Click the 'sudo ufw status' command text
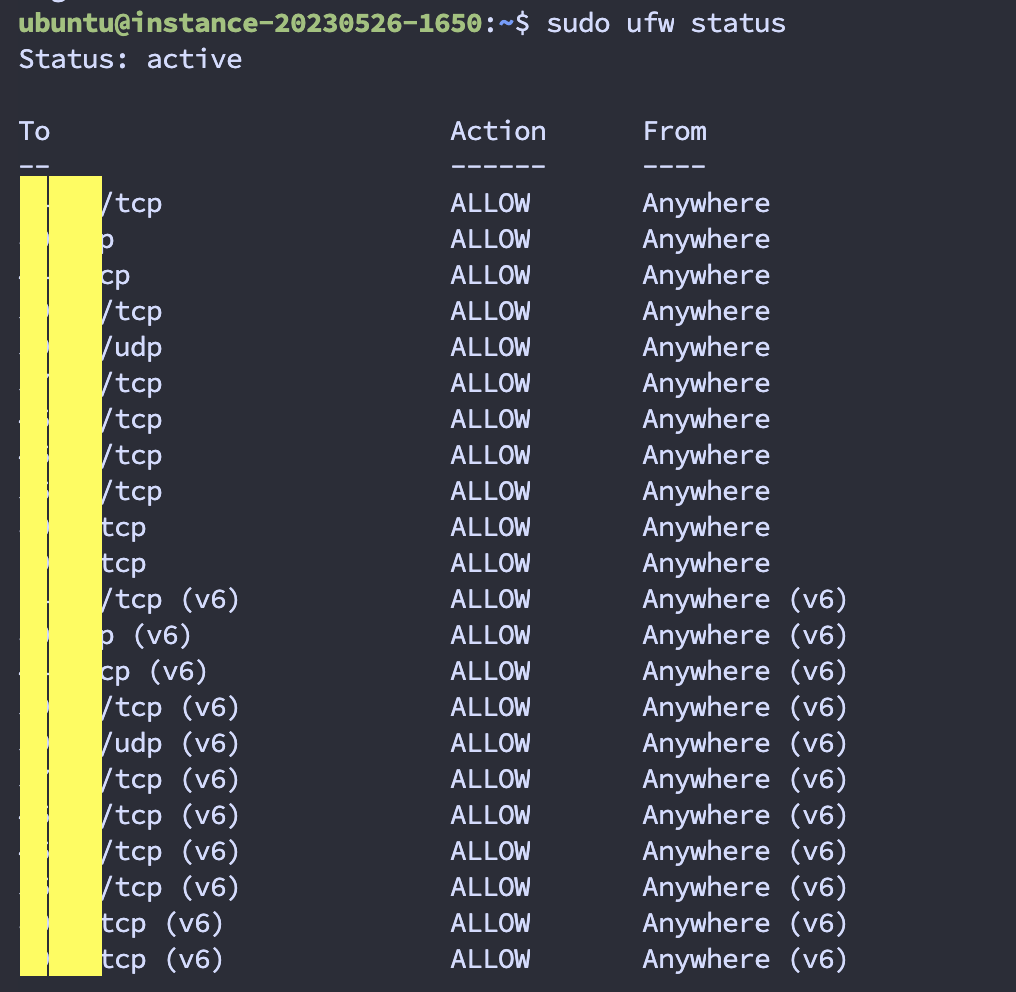The height and width of the screenshot is (992, 1016). point(665,23)
